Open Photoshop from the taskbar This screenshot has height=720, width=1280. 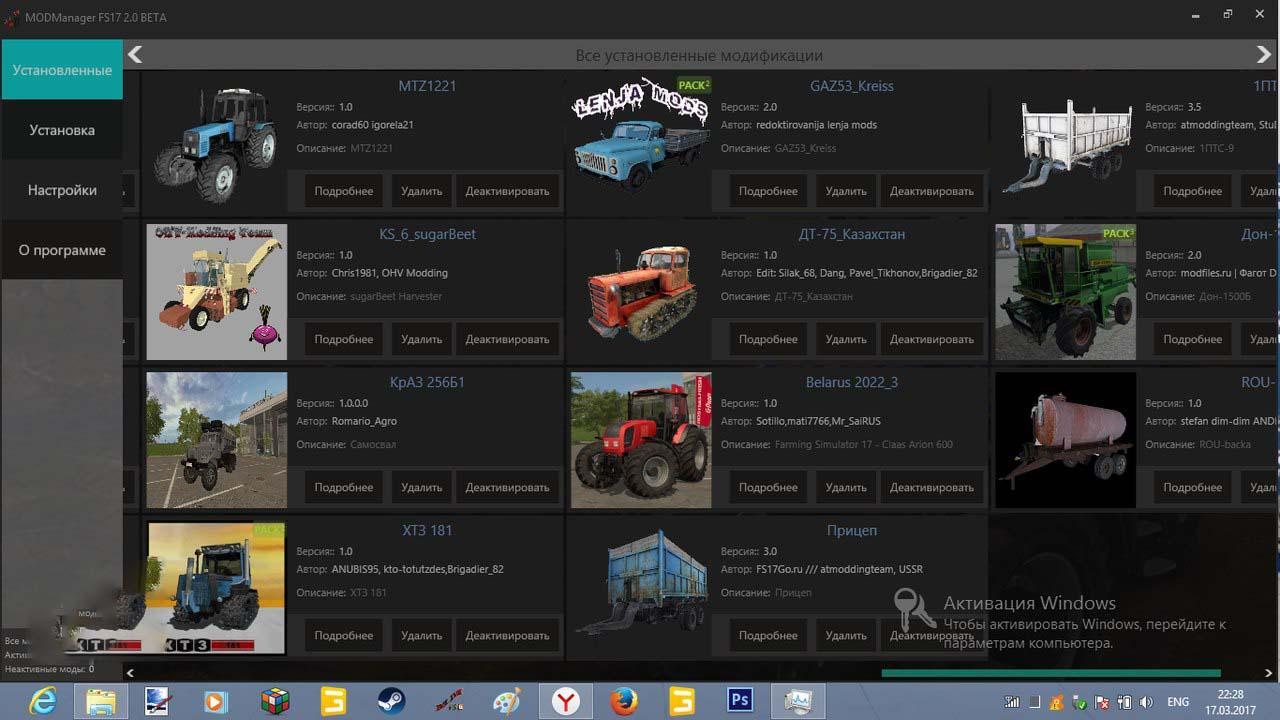[740, 701]
